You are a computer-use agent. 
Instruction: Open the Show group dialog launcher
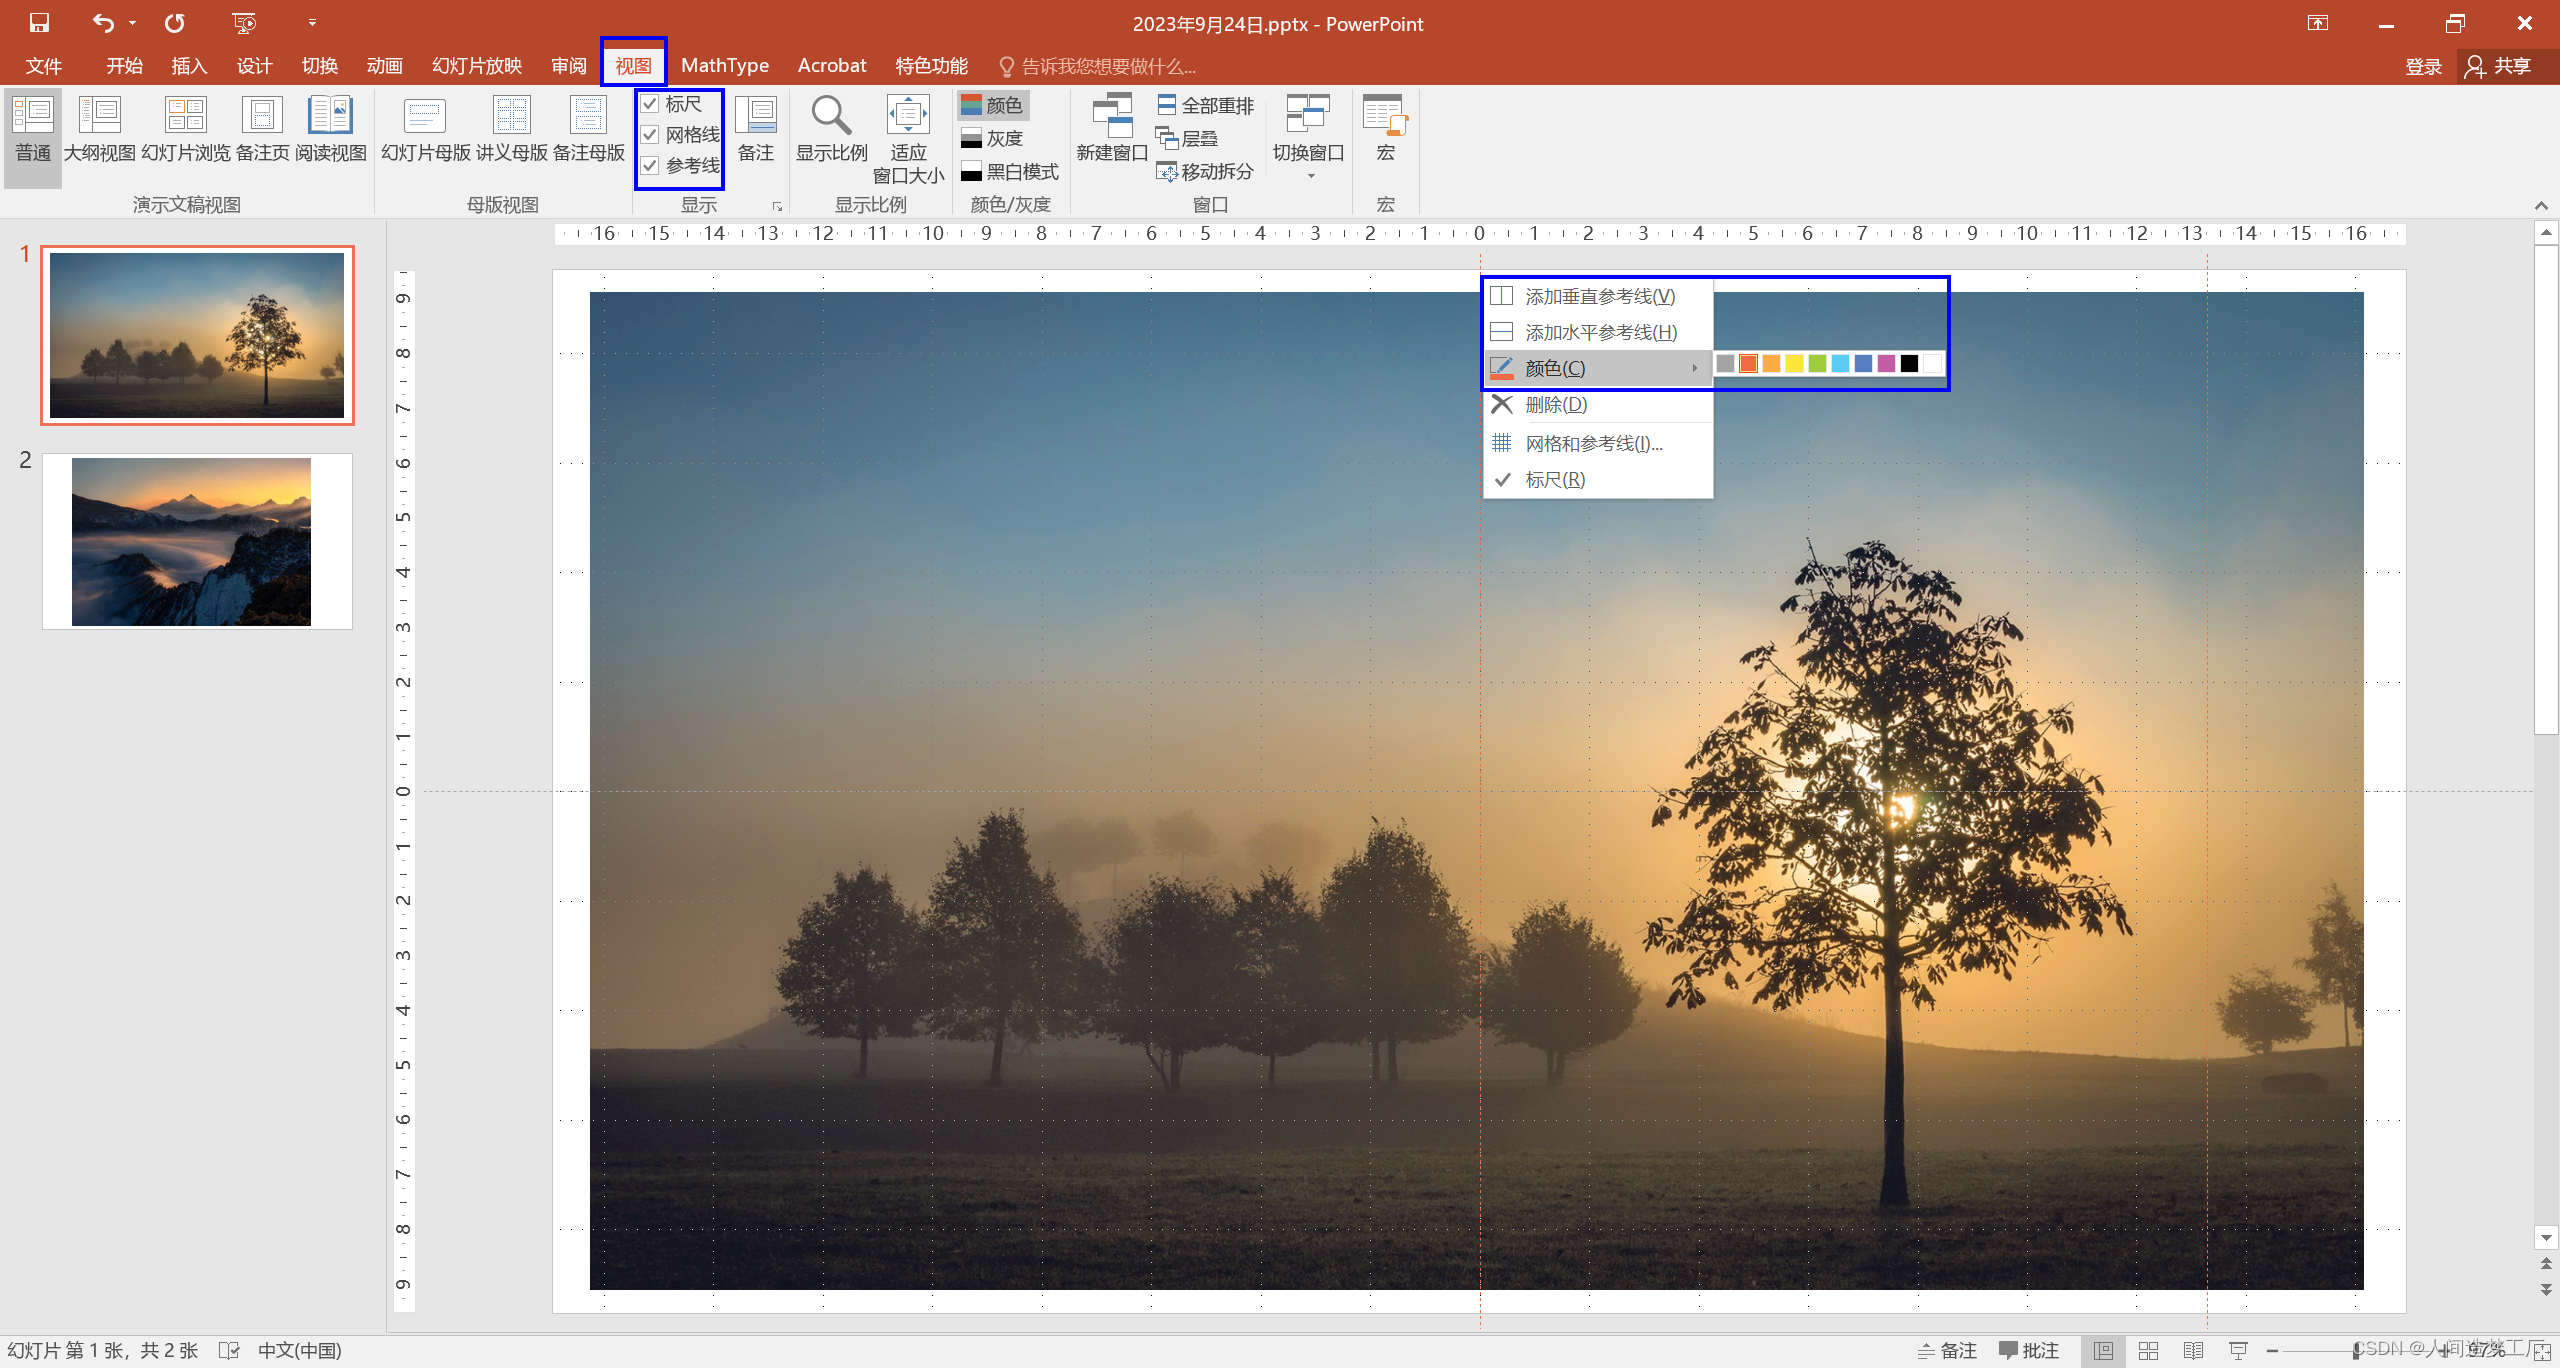[x=777, y=206]
